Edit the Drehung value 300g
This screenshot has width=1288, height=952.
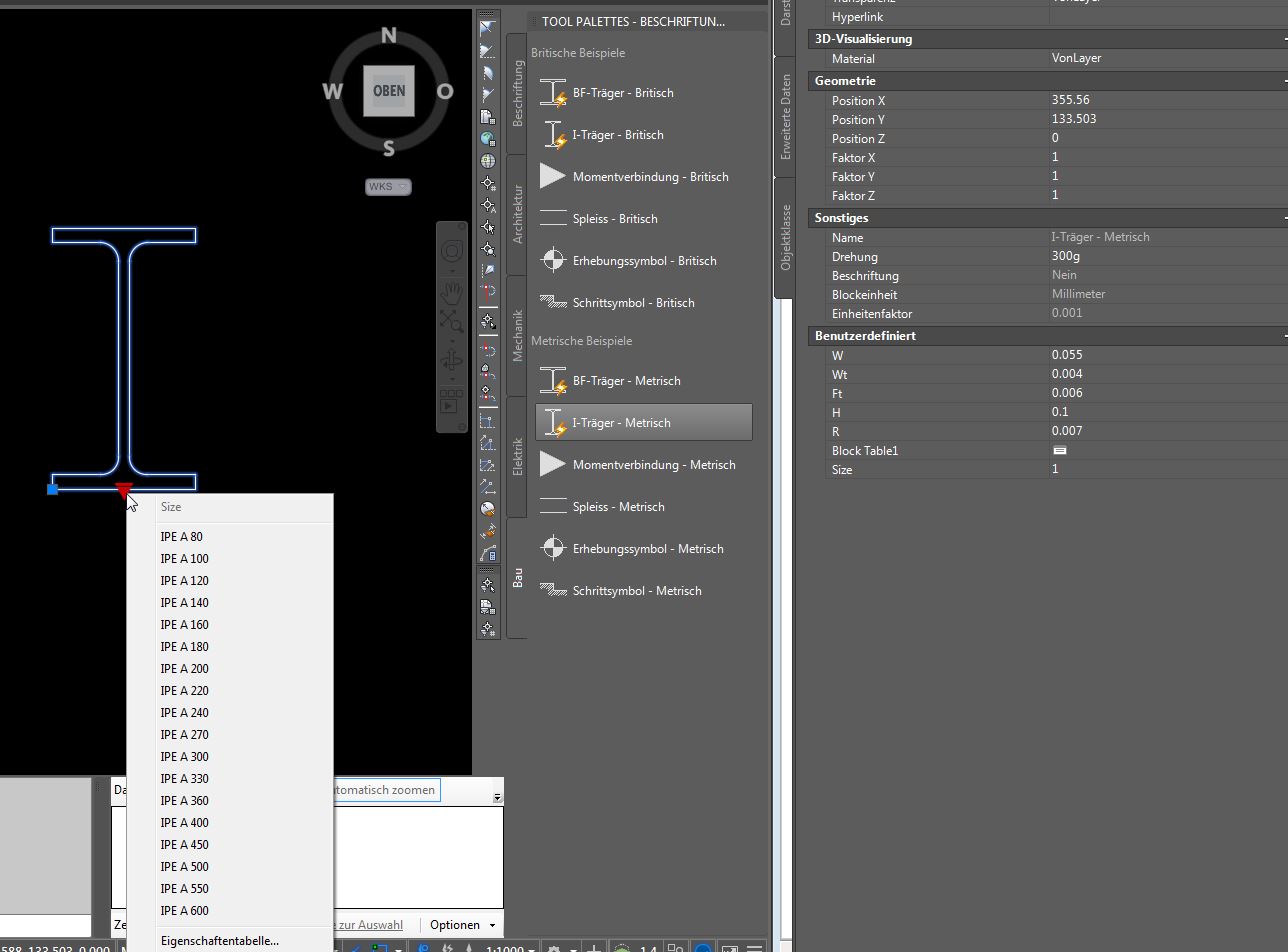pos(1168,256)
